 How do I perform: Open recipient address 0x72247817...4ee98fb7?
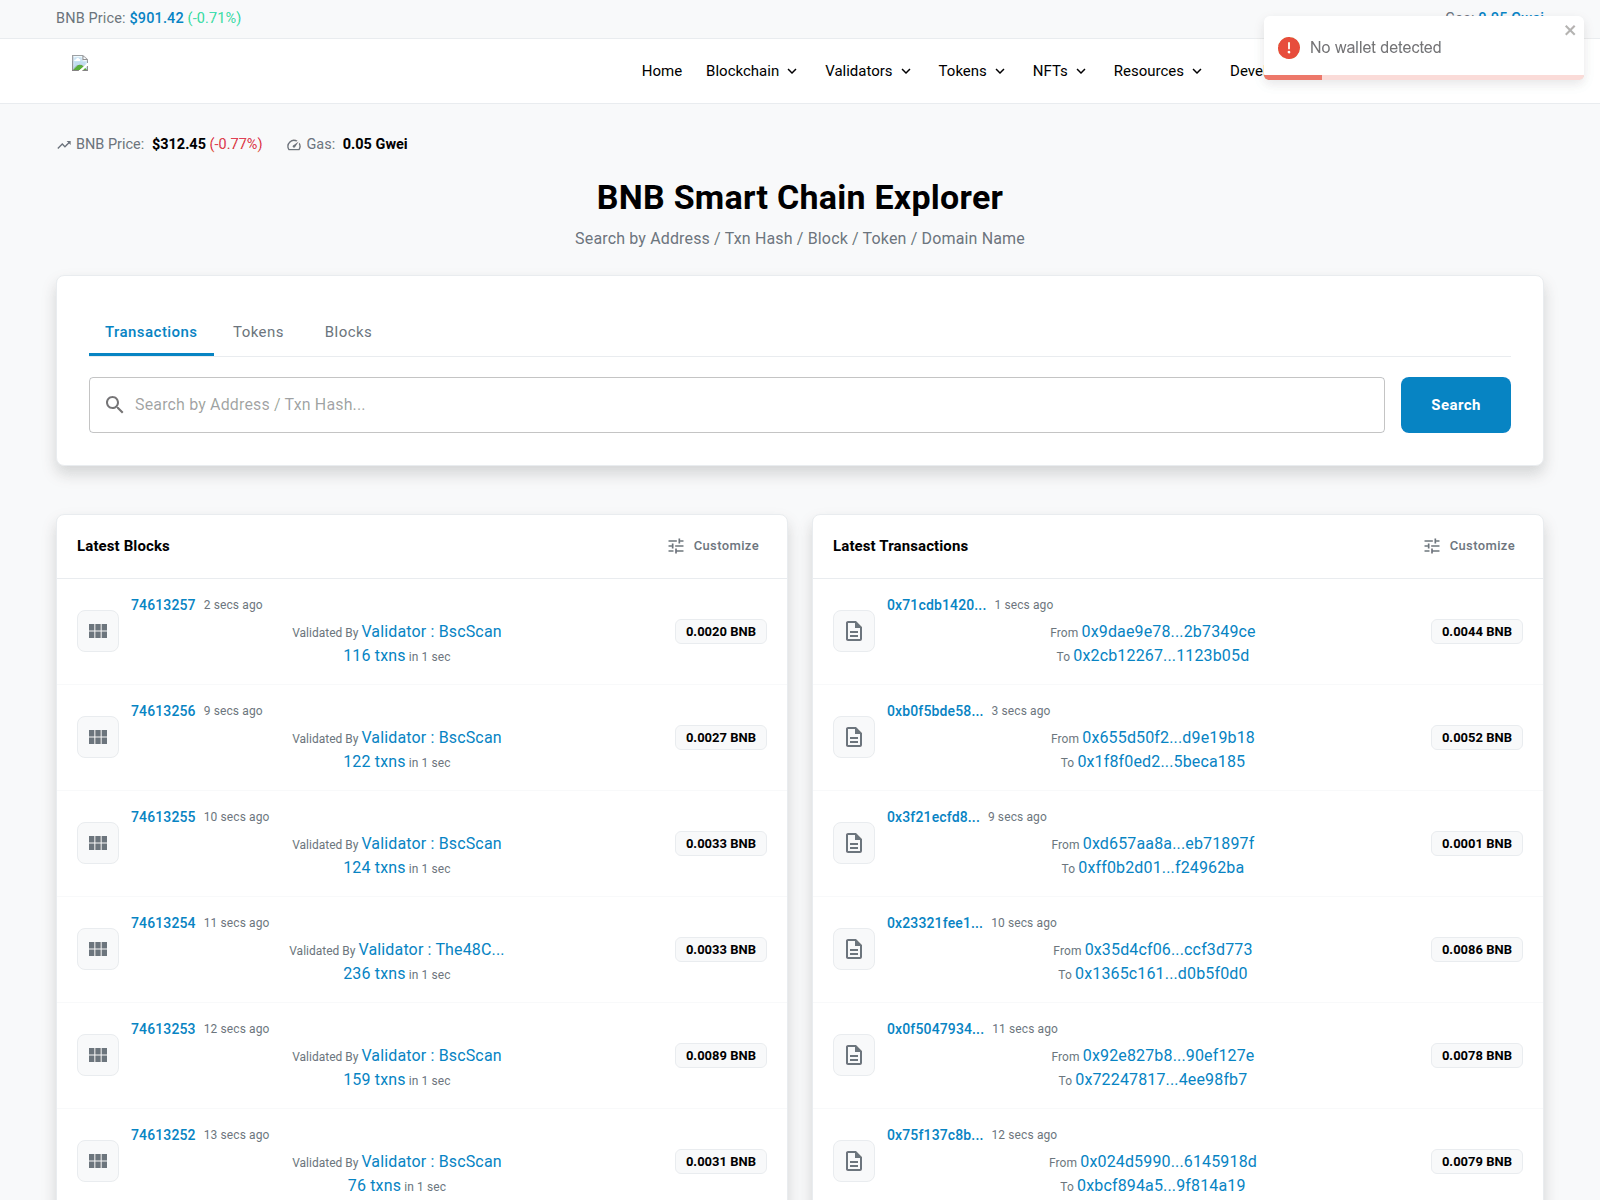[x=1161, y=1080]
